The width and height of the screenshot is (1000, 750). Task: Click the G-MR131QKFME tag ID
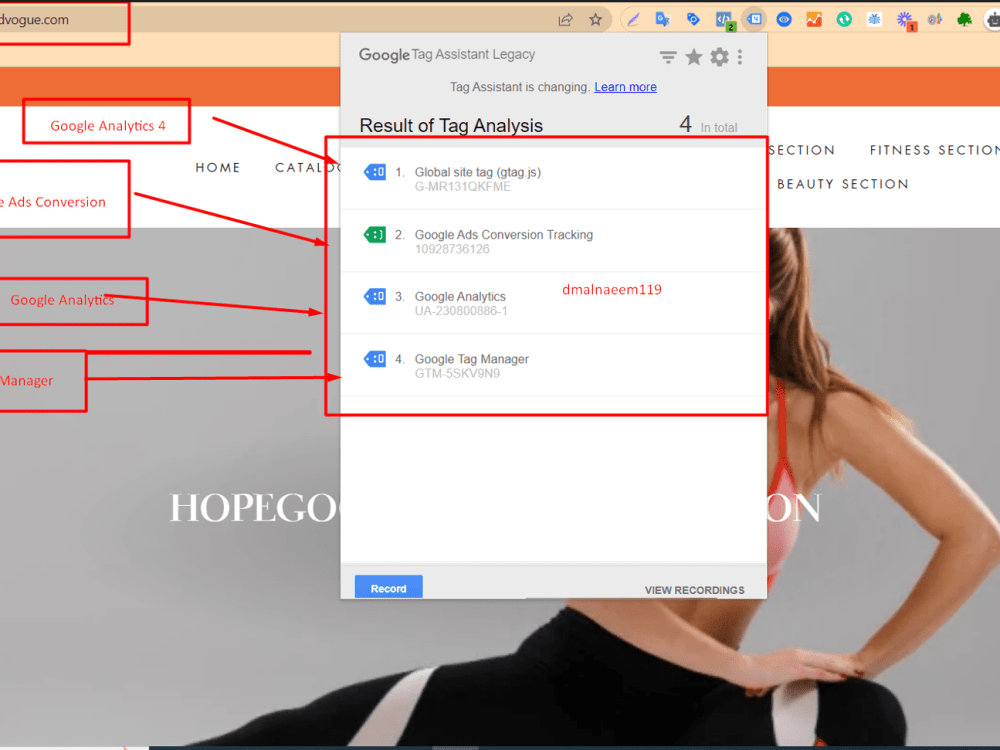(x=462, y=187)
